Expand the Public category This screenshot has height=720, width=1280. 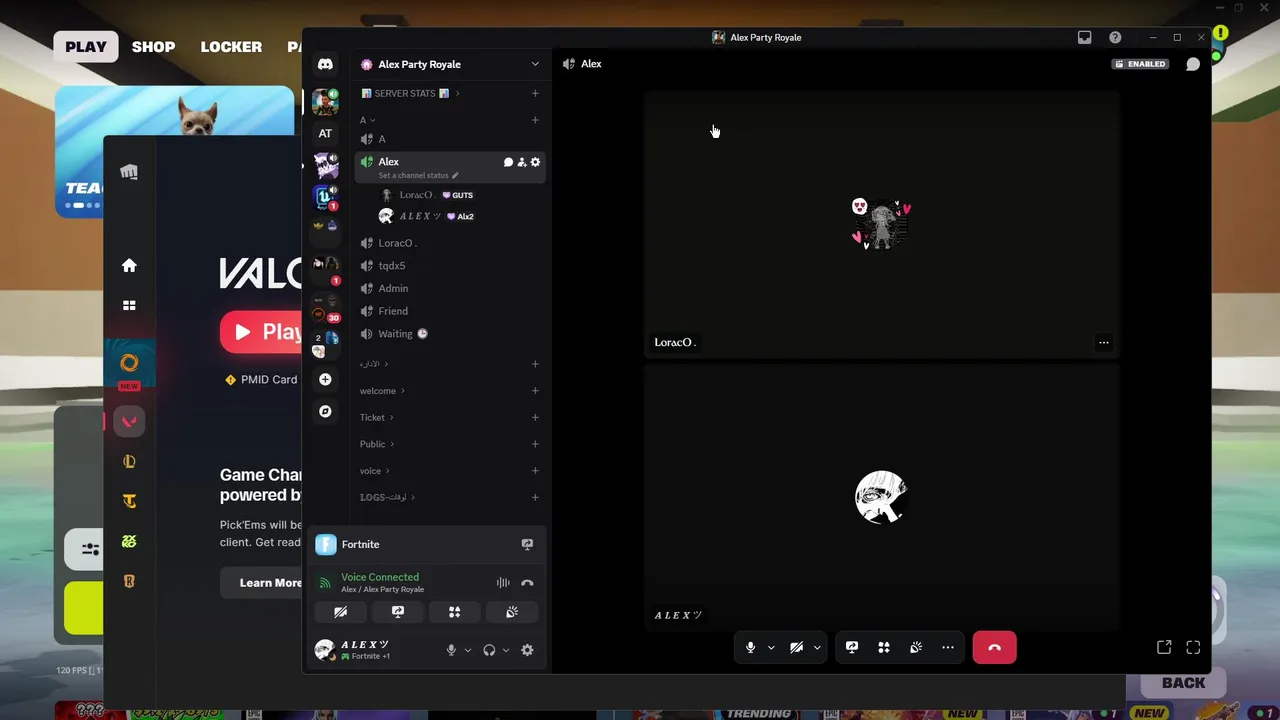(x=377, y=444)
